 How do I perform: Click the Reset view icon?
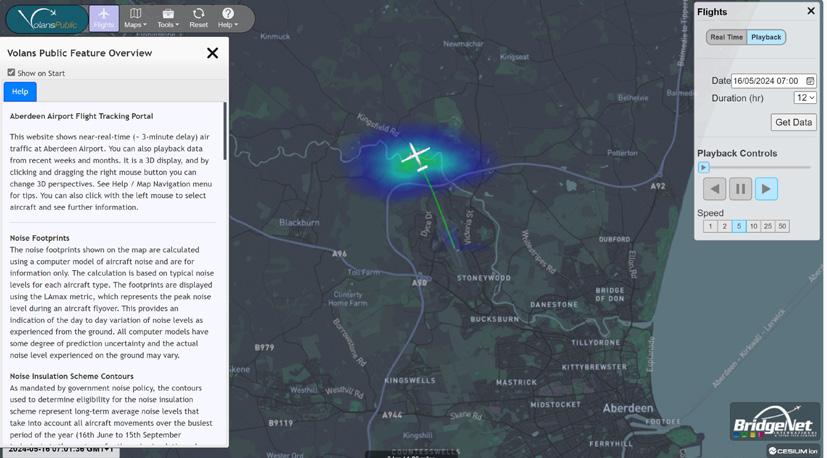(x=199, y=18)
